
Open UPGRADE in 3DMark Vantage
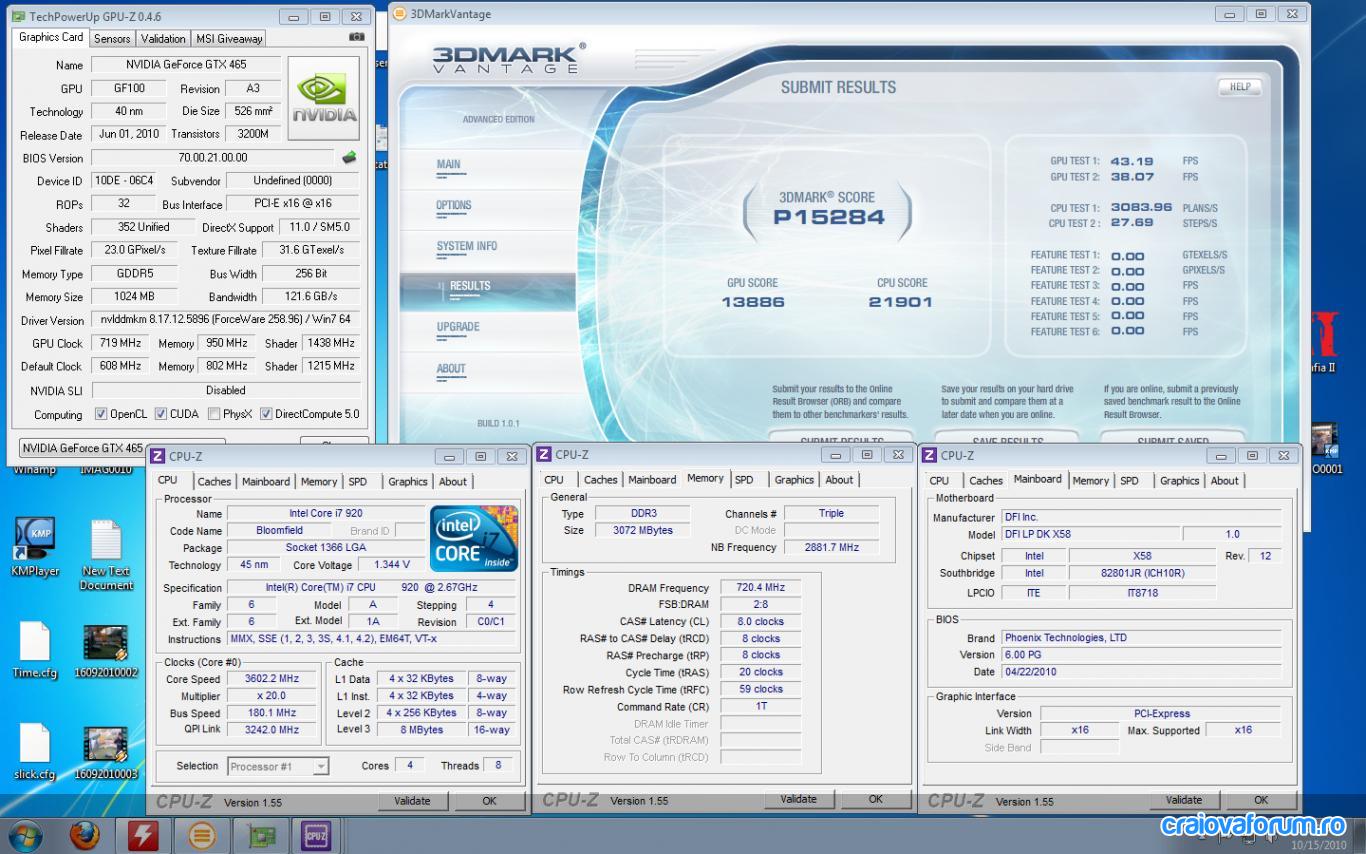click(458, 328)
